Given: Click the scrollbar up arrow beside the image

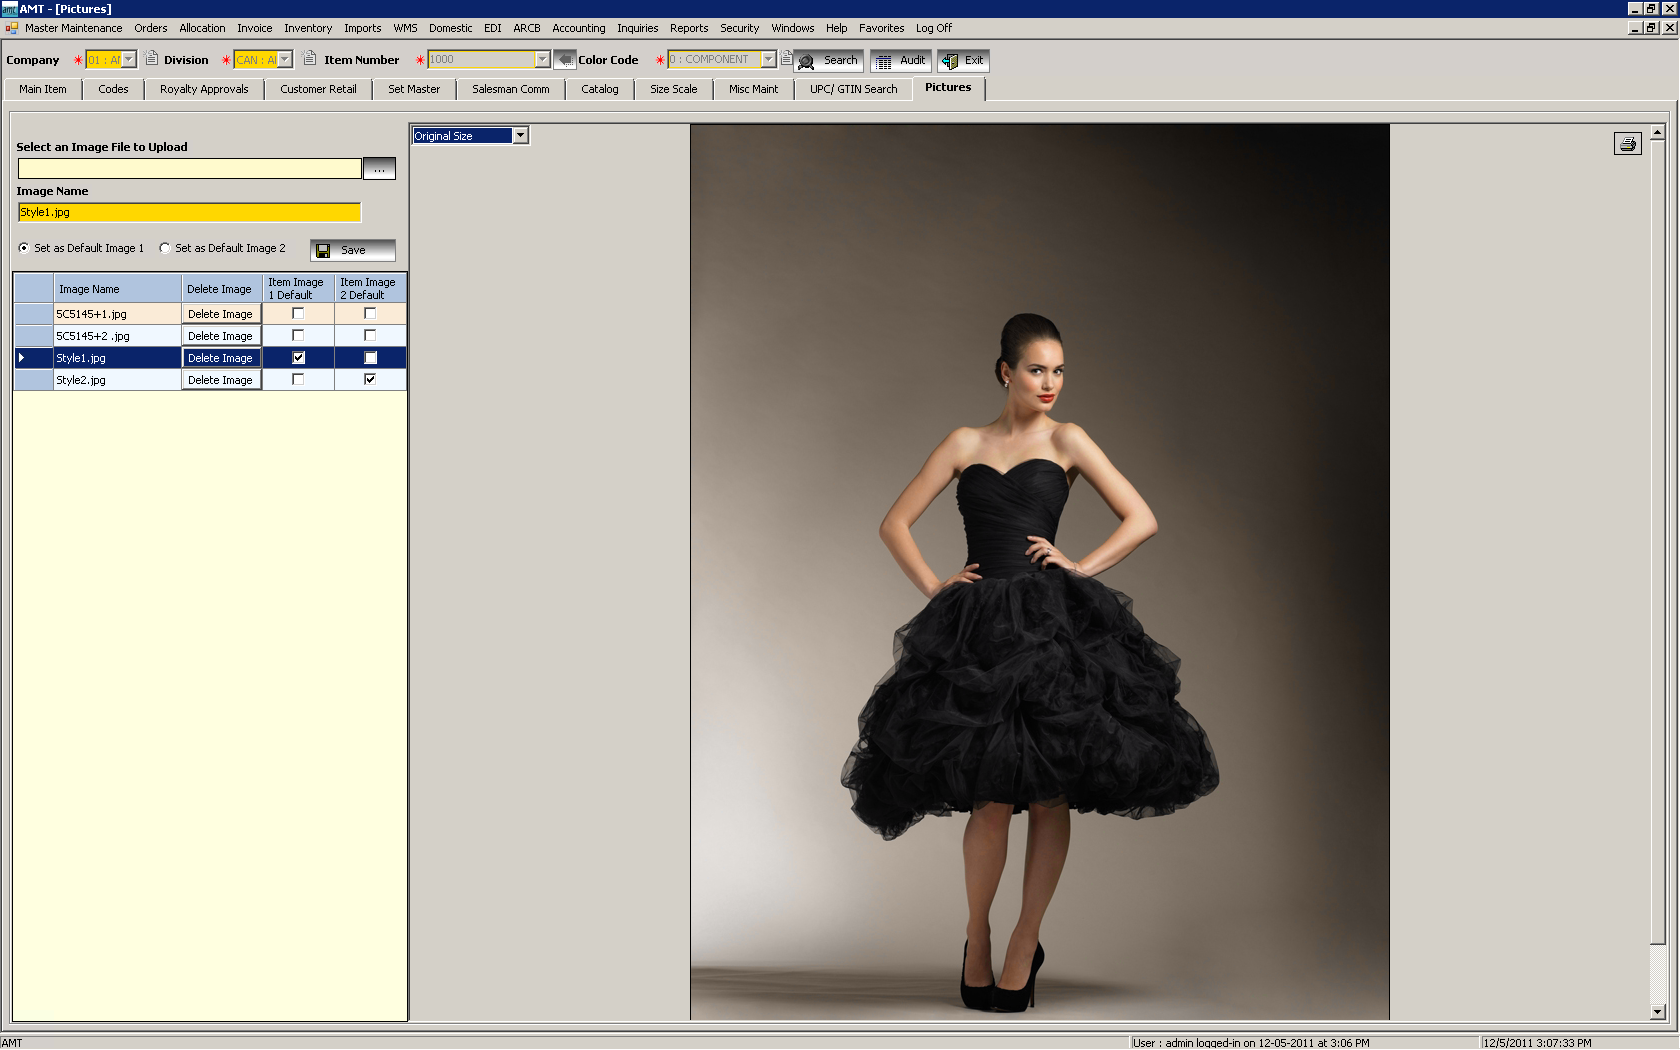Looking at the screenshot, I should click(x=1659, y=131).
